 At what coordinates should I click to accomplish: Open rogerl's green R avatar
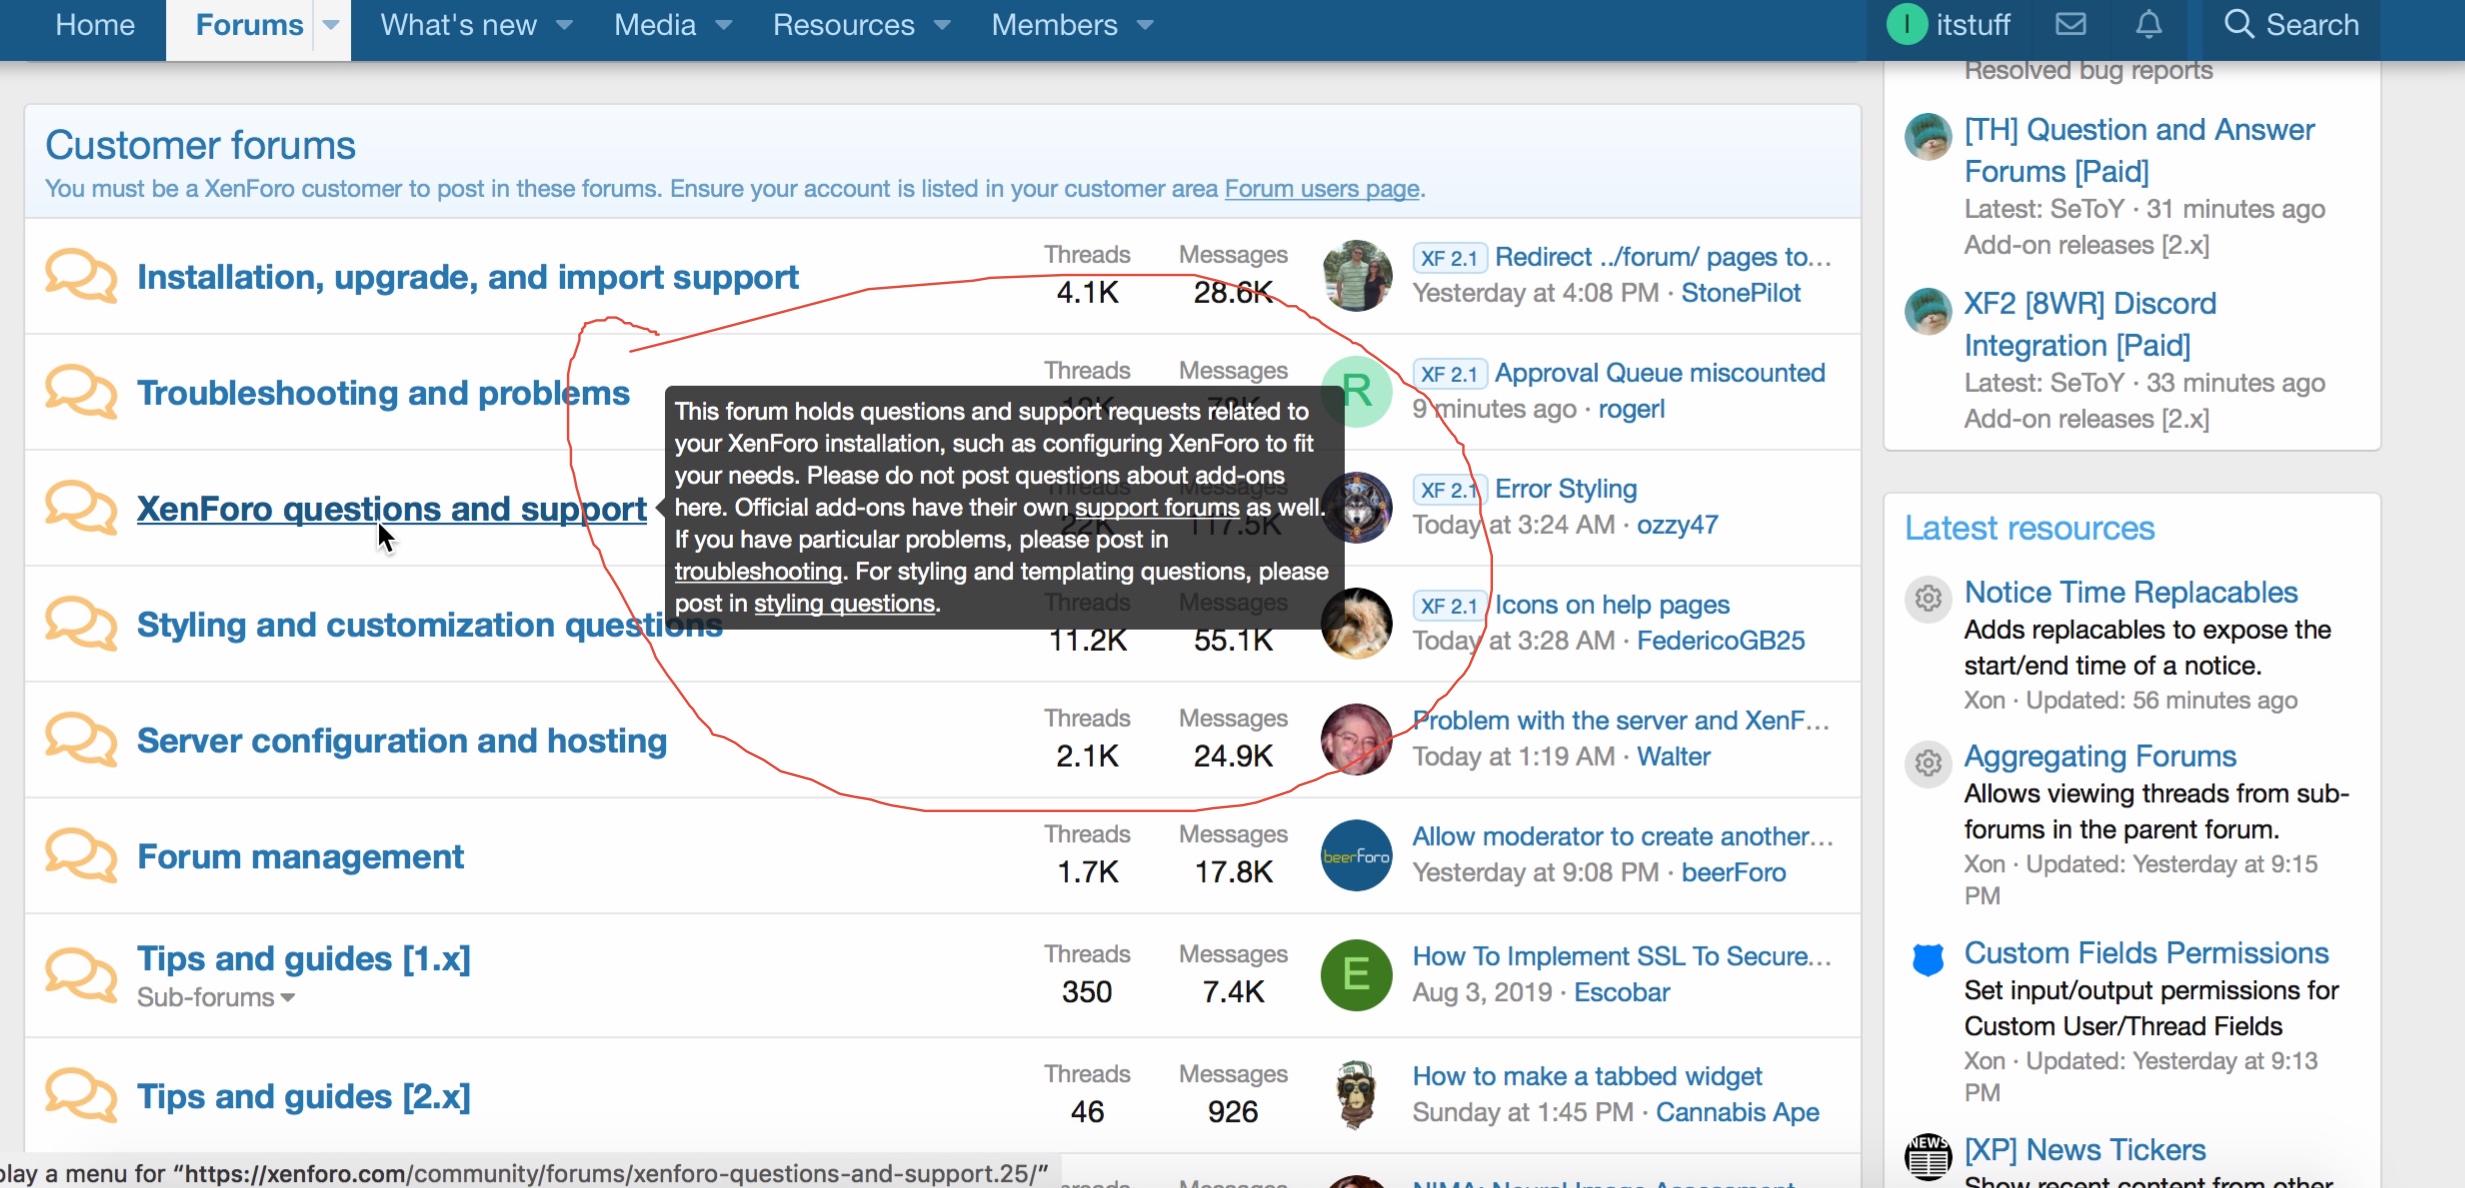tap(1357, 391)
